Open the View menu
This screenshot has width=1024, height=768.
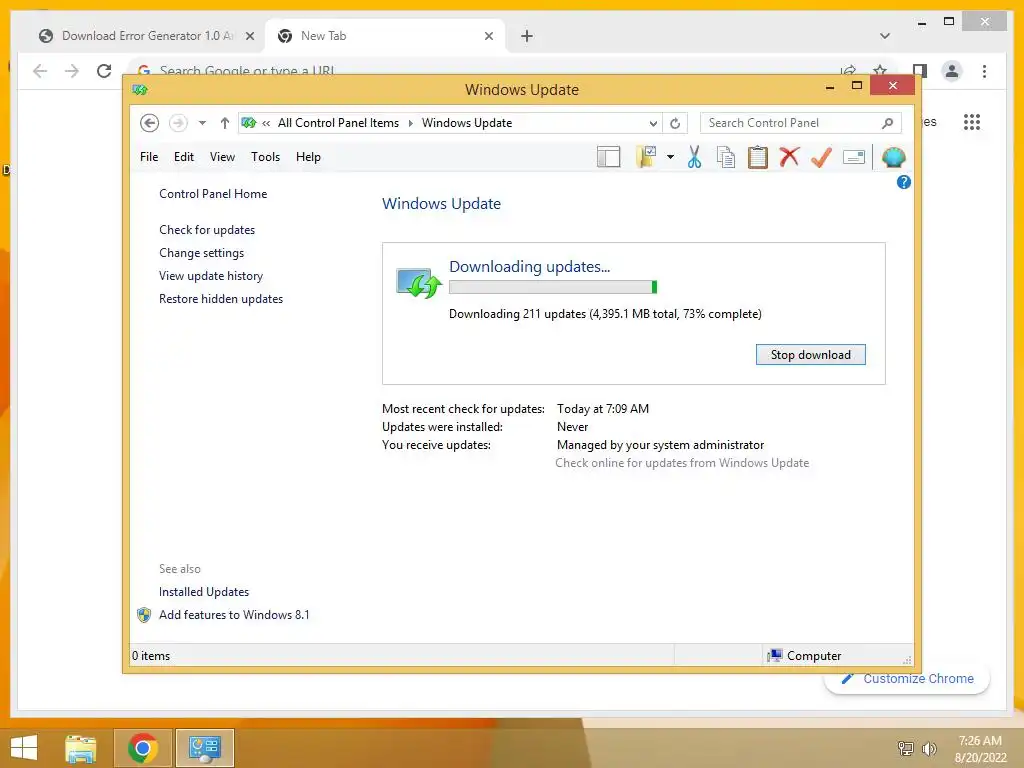pyautogui.click(x=222, y=157)
